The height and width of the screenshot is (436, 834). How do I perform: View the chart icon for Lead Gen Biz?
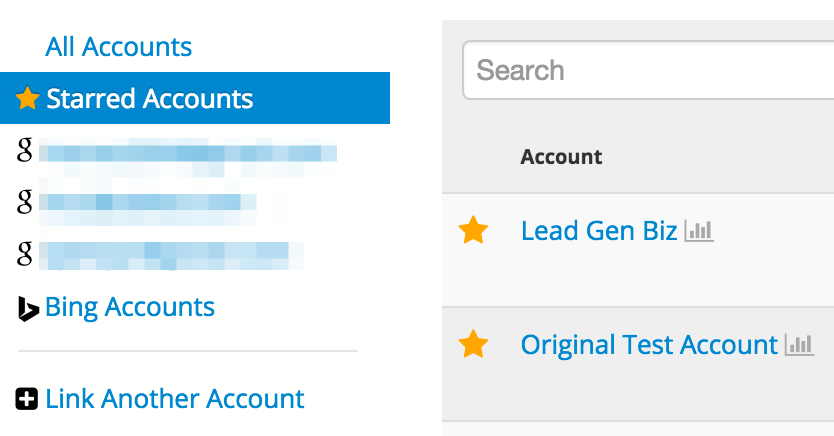click(698, 231)
